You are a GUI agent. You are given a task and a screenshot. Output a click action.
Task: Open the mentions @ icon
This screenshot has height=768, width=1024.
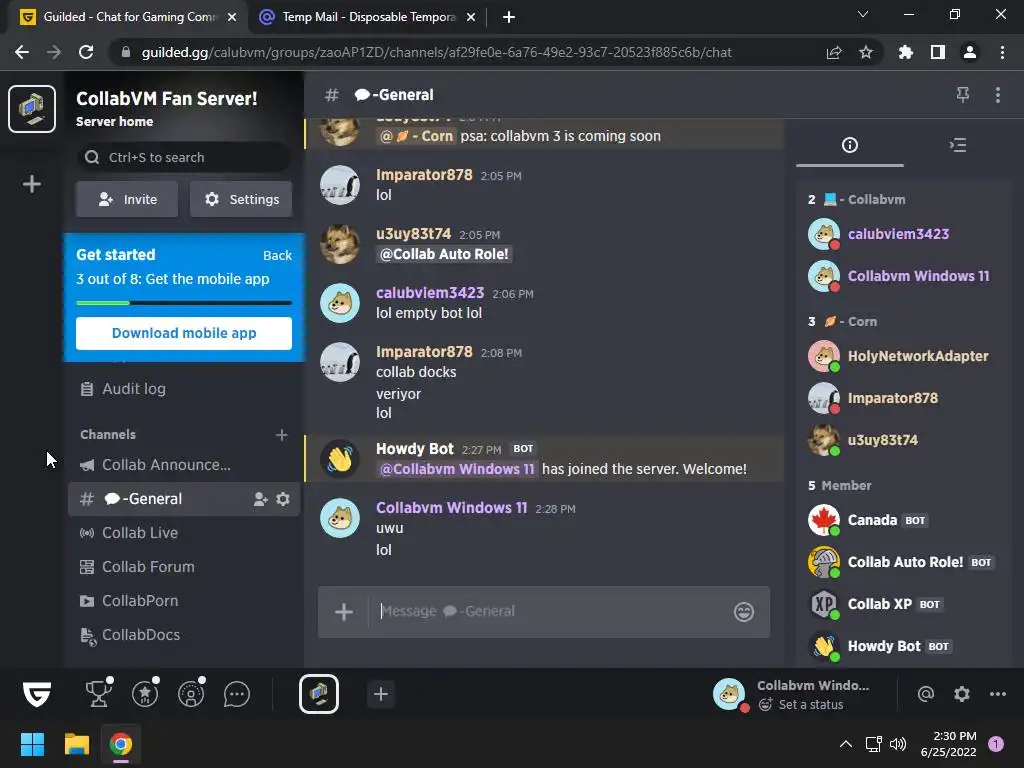click(x=925, y=694)
